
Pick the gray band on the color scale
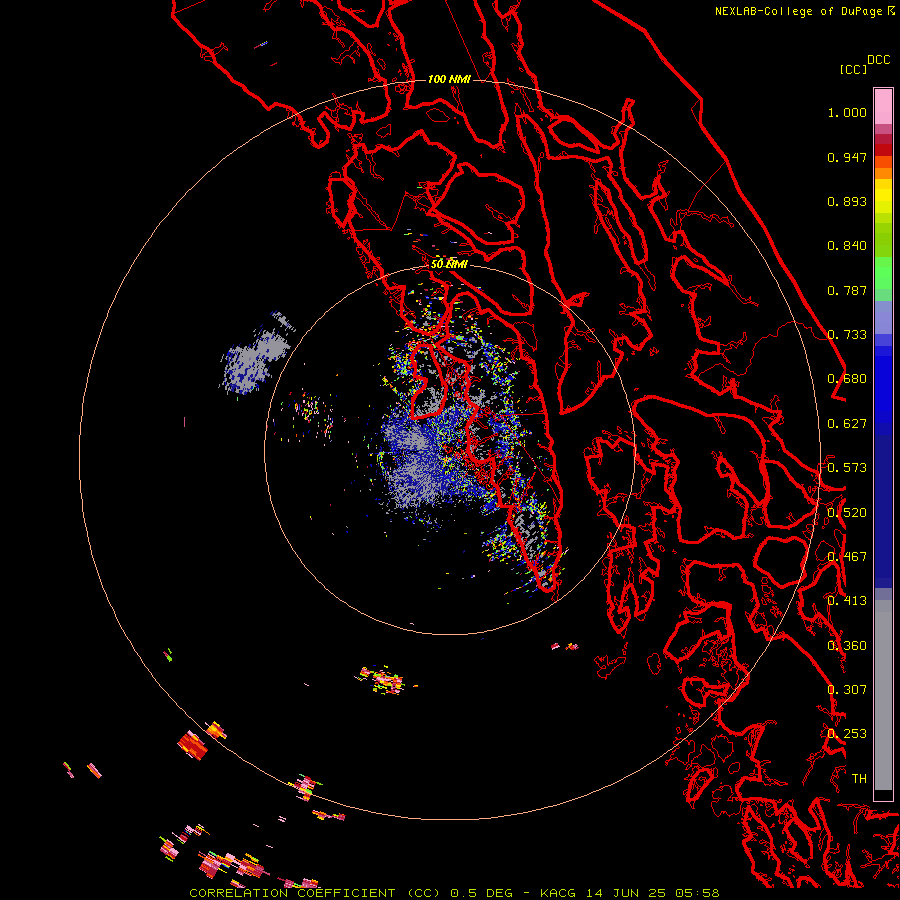click(883, 700)
